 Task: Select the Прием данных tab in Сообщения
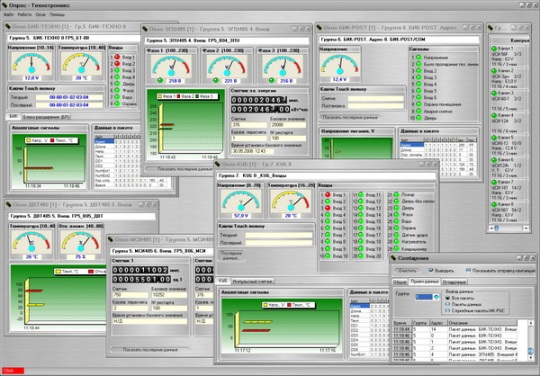424,282
